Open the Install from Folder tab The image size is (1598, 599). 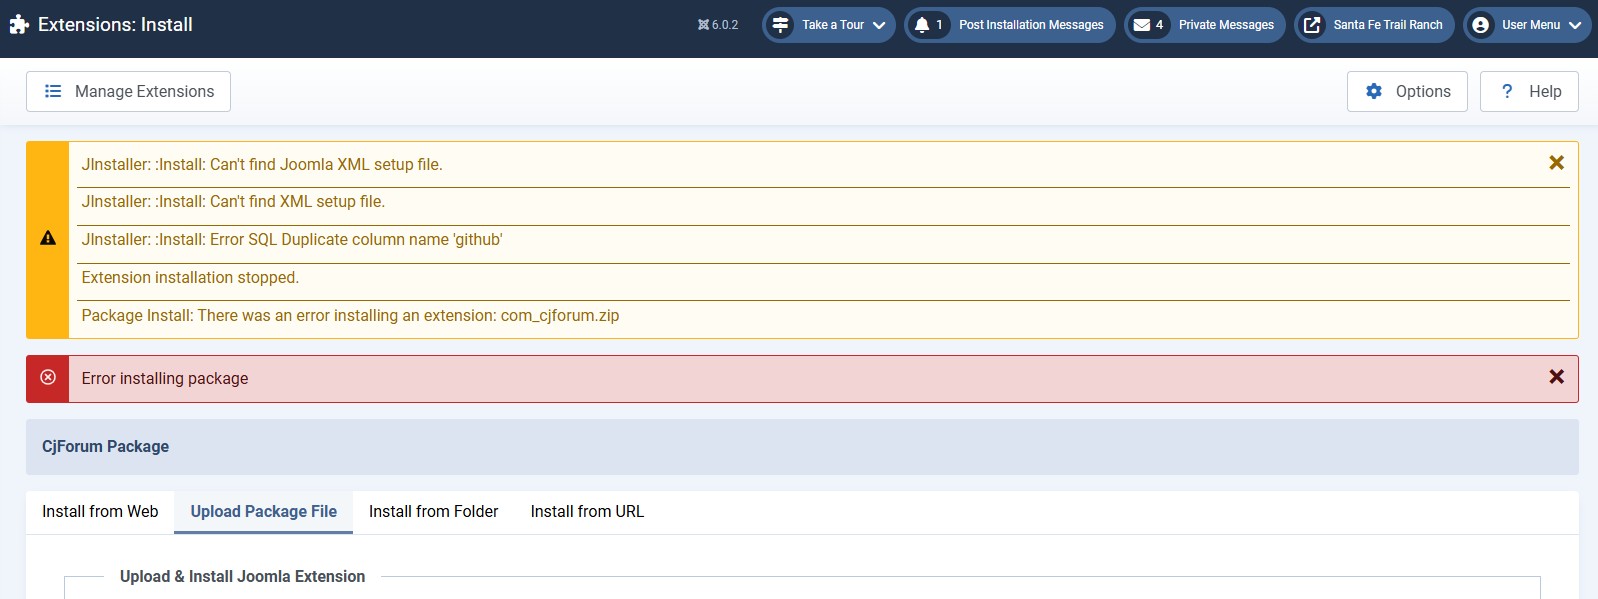pyautogui.click(x=433, y=512)
